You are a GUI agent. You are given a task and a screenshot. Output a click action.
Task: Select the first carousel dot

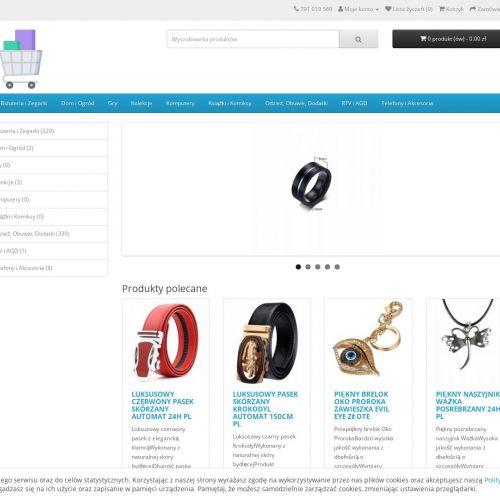click(x=298, y=267)
